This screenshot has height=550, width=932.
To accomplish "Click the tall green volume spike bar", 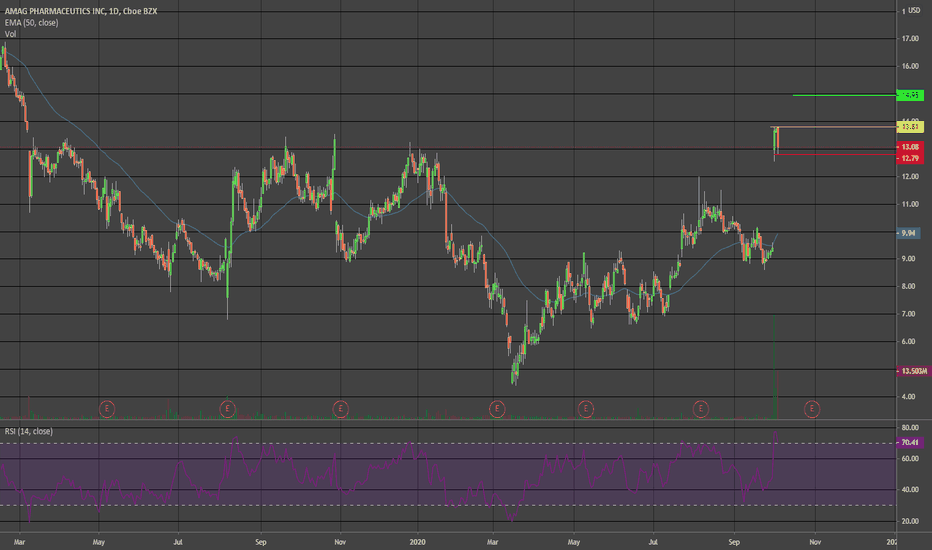I will (x=774, y=367).
